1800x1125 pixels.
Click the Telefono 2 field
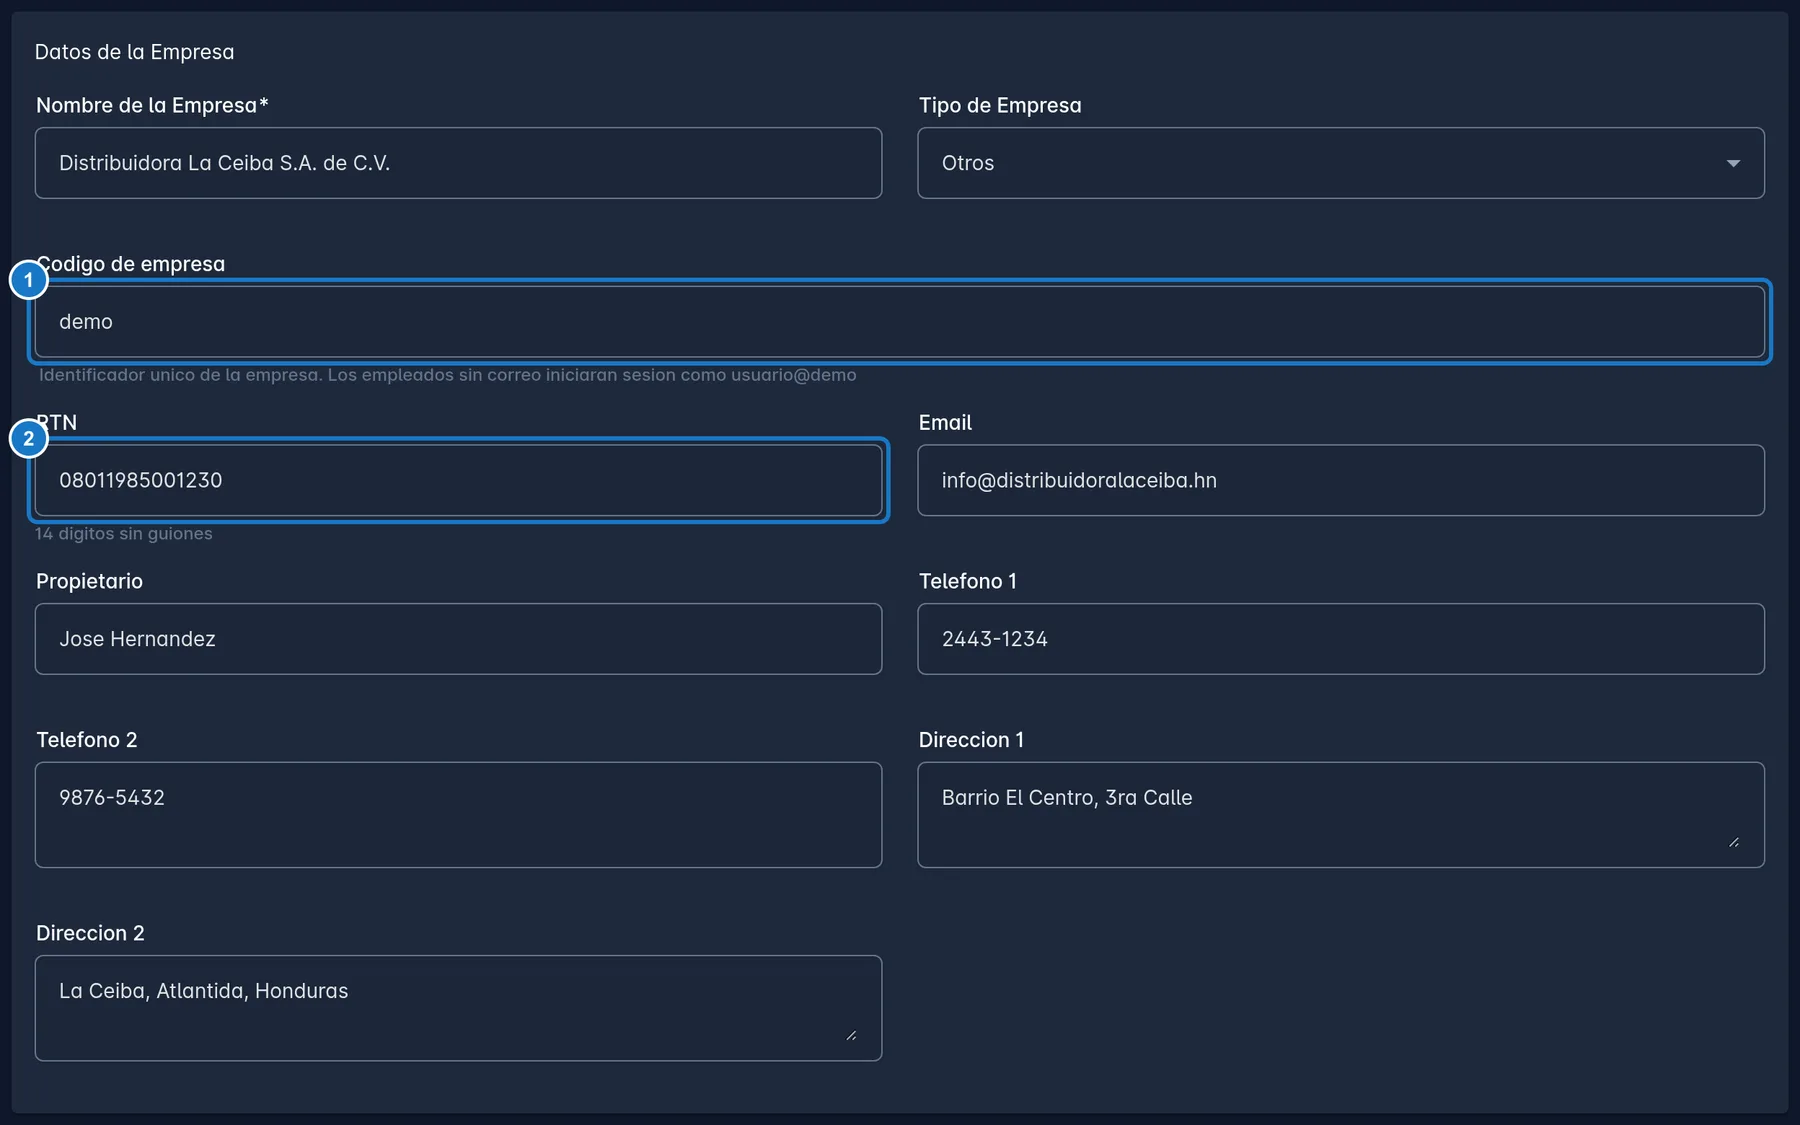(x=458, y=815)
